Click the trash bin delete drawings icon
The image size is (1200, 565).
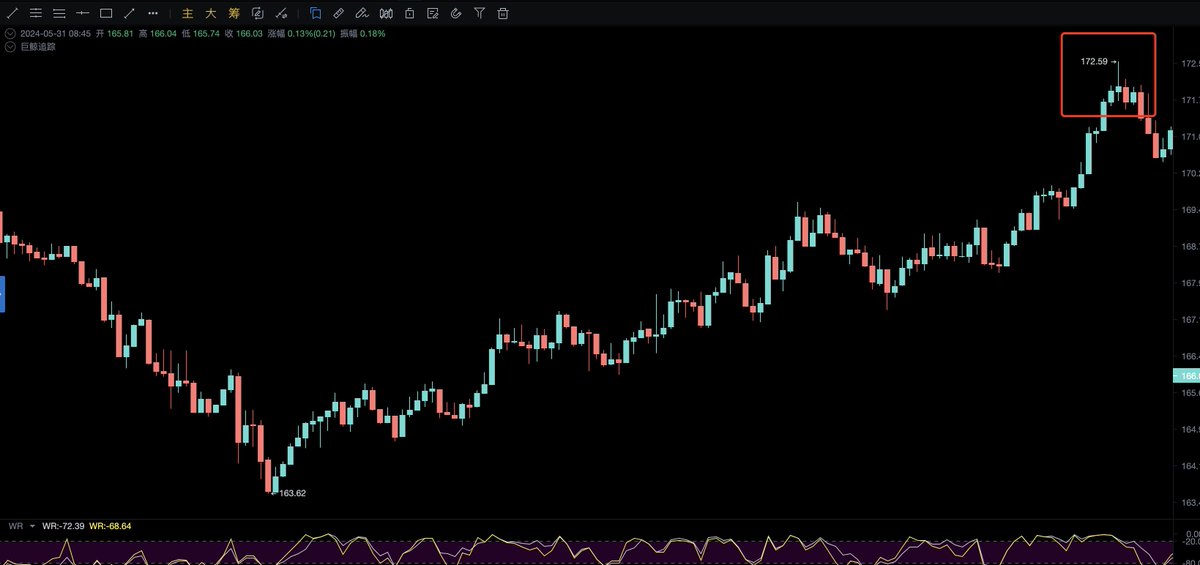[502, 14]
